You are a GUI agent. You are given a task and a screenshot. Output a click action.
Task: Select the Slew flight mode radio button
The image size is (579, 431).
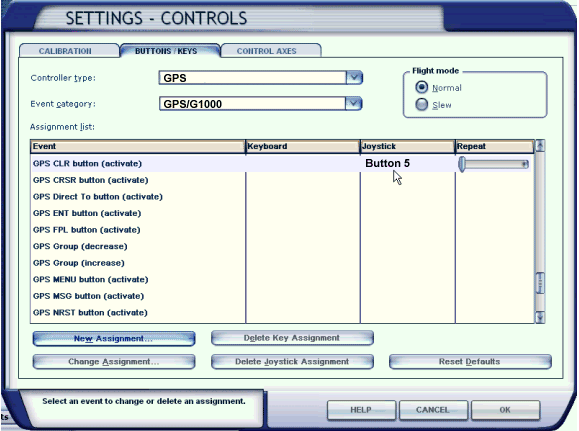[421, 105]
